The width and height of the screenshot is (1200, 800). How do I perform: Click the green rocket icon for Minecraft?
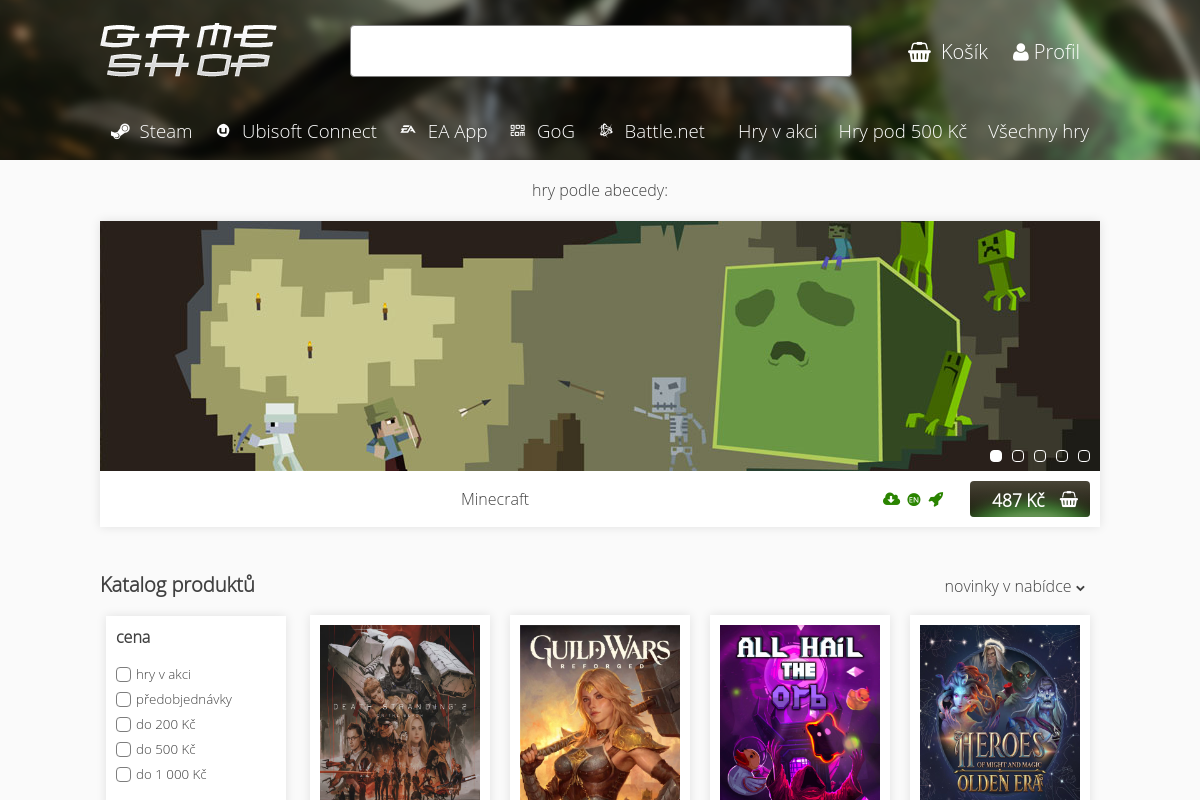tap(936, 499)
